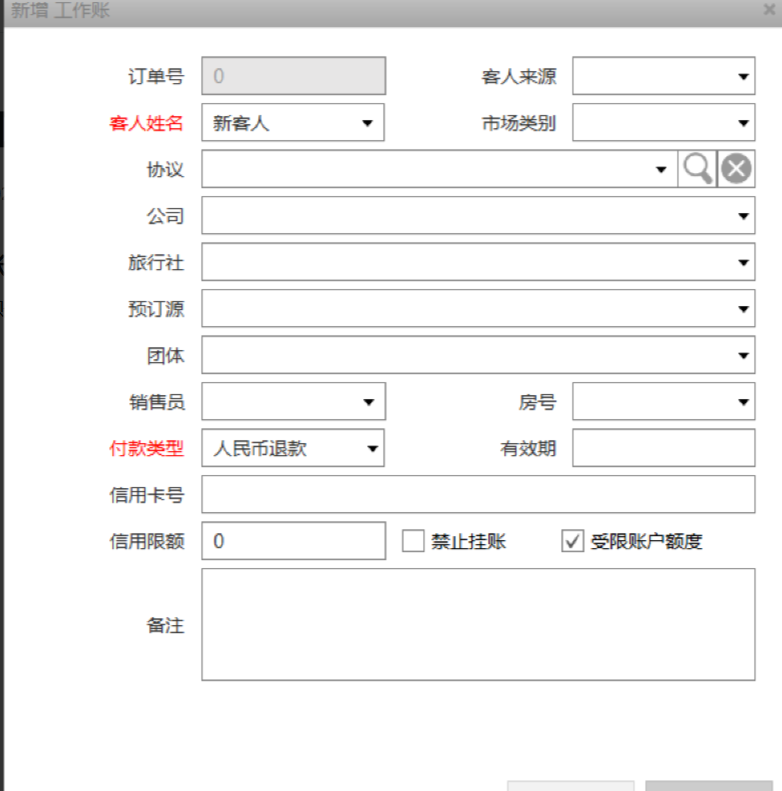The image size is (782, 791).
Task: Click into the 备注 text area
Action: pos(478,625)
